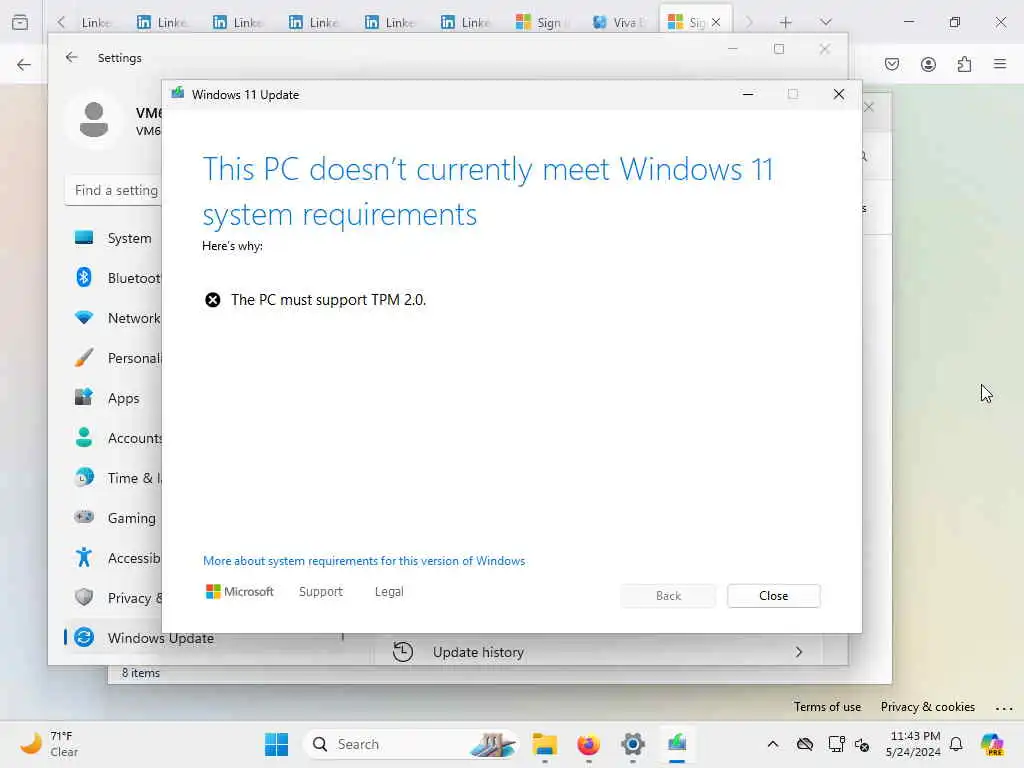The width and height of the screenshot is (1024, 768).
Task: Open Firefox account icon
Action: click(x=928, y=64)
